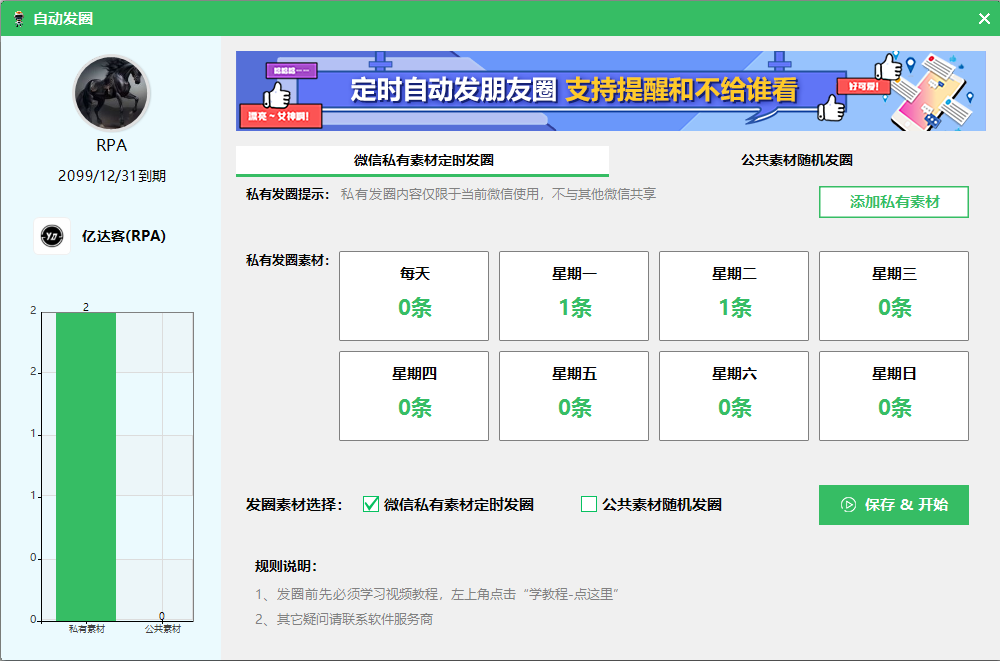Click the green 私有素材 bar in chart

click(86, 466)
